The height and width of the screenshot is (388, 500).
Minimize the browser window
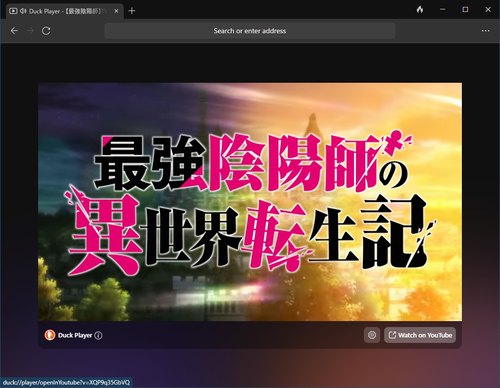(x=443, y=10)
